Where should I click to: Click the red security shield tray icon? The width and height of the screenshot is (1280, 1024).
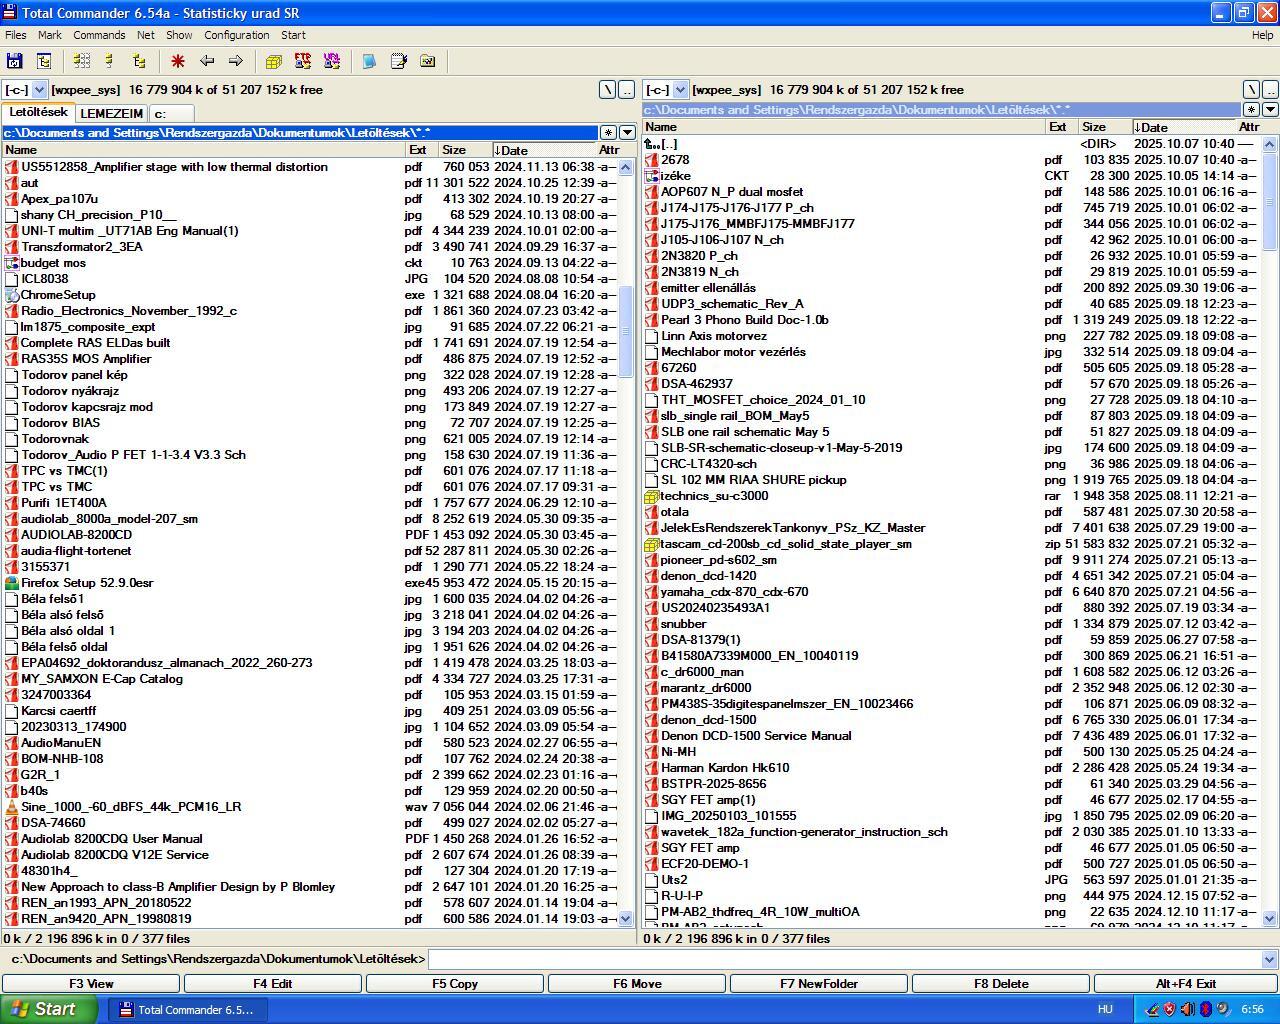click(x=1170, y=1010)
